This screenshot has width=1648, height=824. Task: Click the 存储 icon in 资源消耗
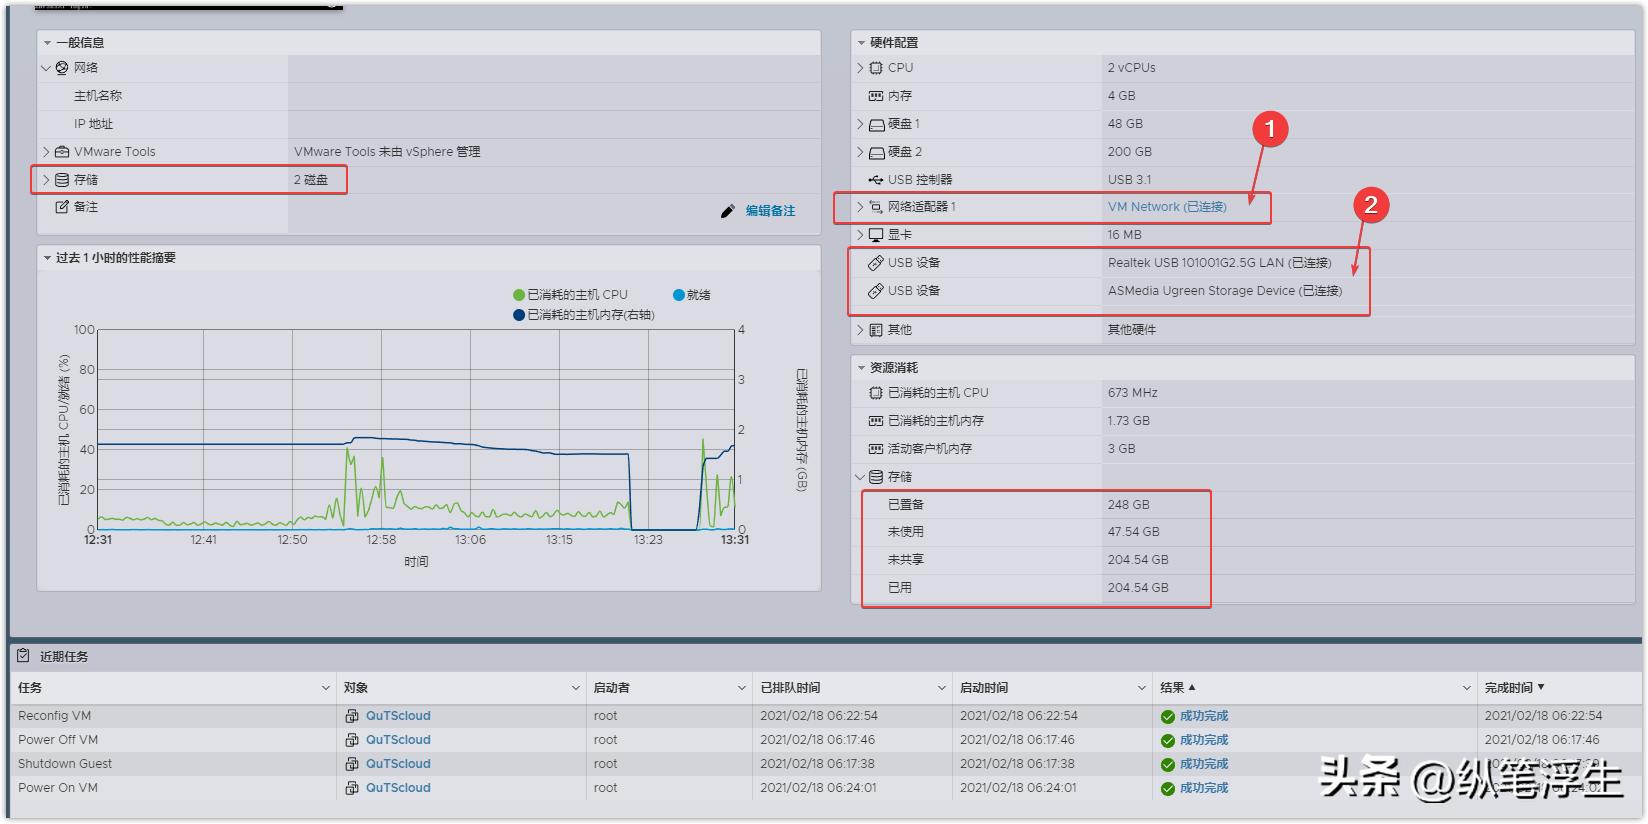(876, 477)
